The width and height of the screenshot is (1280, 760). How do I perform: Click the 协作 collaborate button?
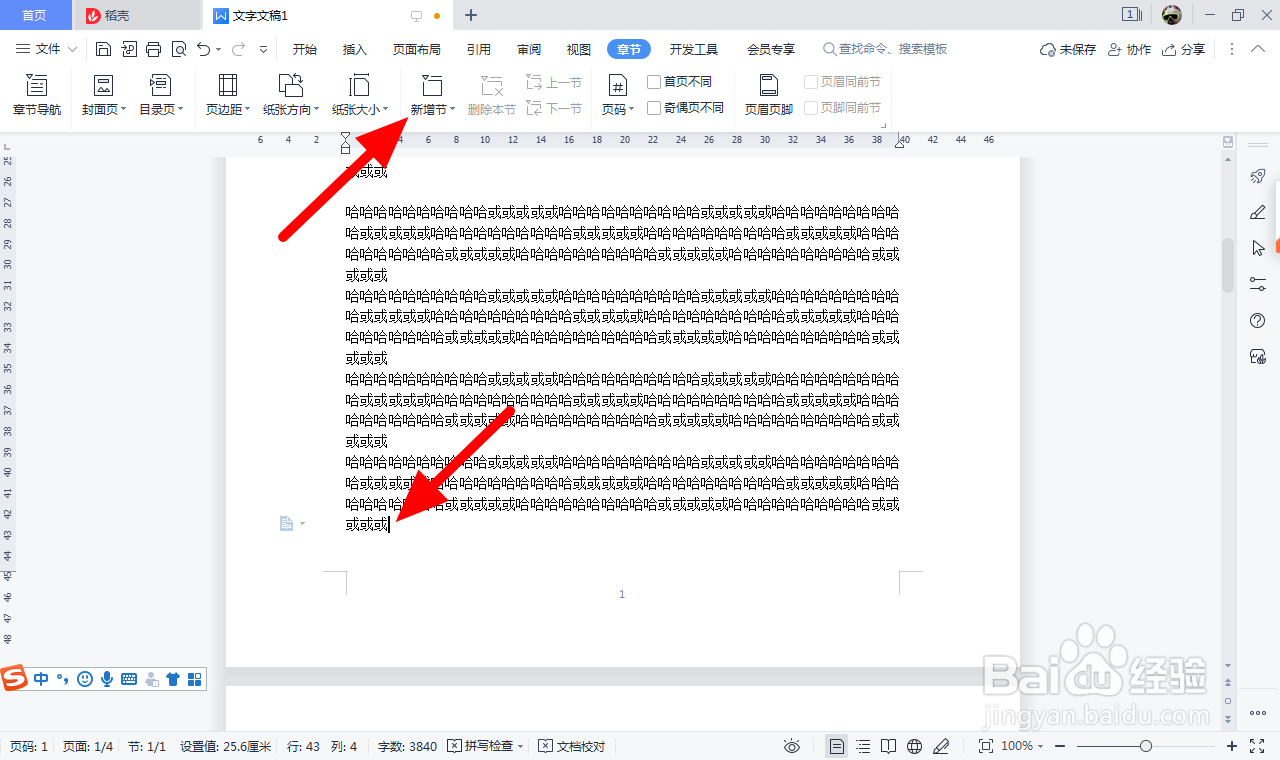pyautogui.click(x=1129, y=49)
